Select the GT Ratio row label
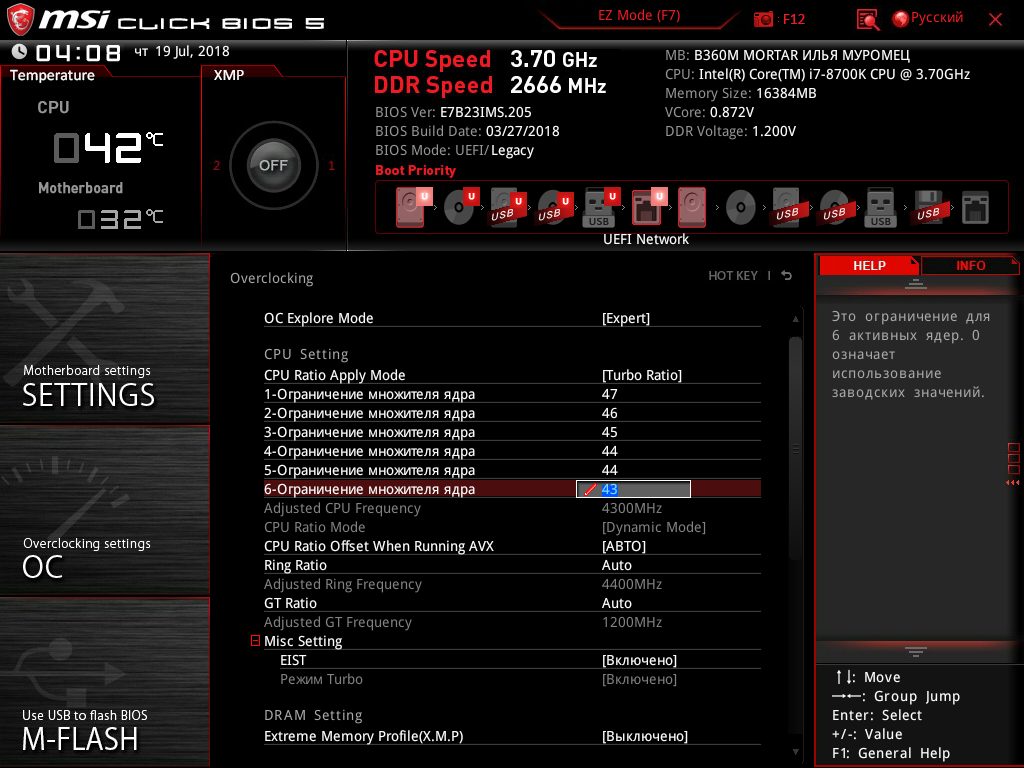Image resolution: width=1024 pixels, height=768 pixels. click(290, 603)
